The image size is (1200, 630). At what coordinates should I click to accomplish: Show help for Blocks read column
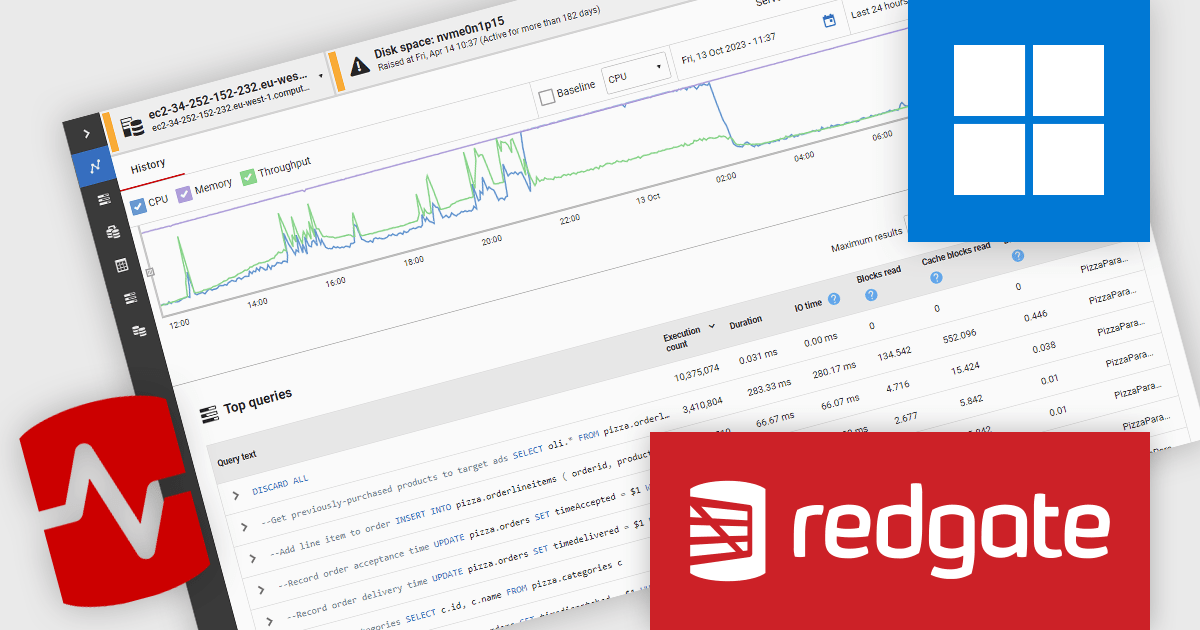871,295
